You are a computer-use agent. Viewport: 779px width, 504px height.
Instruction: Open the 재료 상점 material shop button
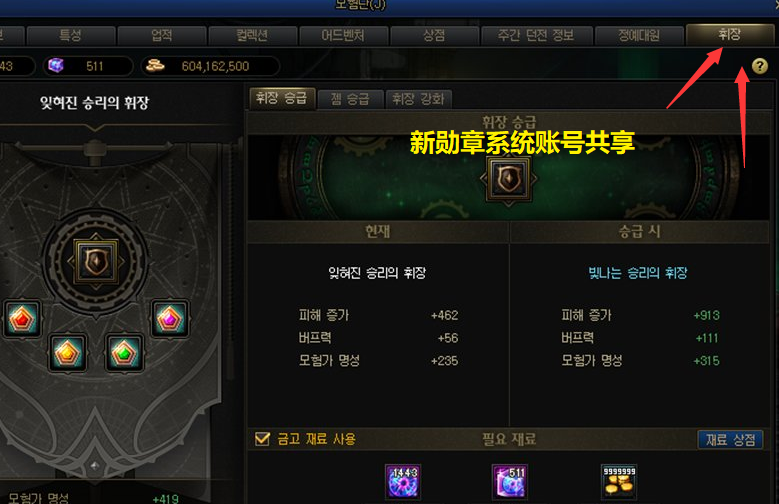click(x=730, y=439)
